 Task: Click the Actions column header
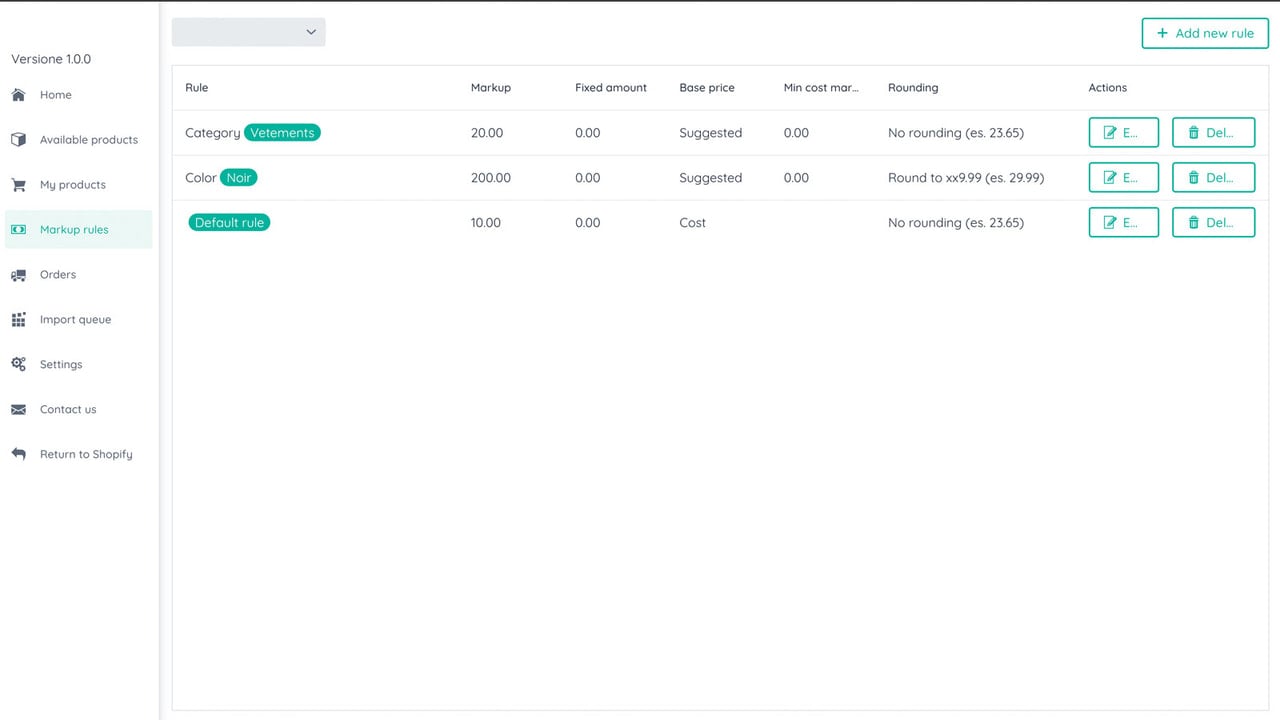coord(1108,88)
